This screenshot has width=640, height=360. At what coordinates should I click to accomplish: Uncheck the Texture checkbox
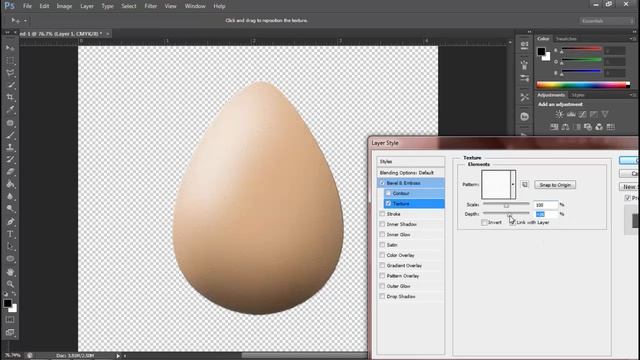tap(389, 203)
